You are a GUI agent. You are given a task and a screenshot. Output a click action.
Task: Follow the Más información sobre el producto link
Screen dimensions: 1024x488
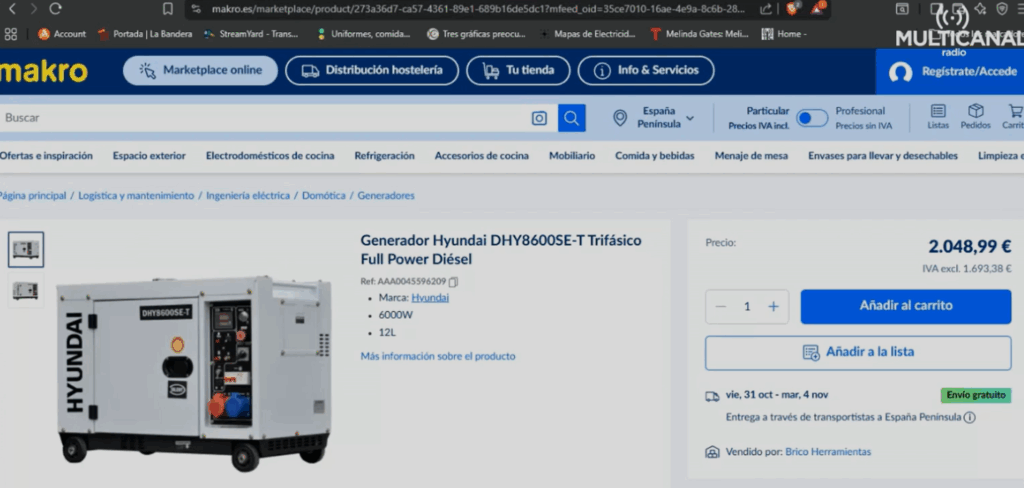[x=437, y=356]
